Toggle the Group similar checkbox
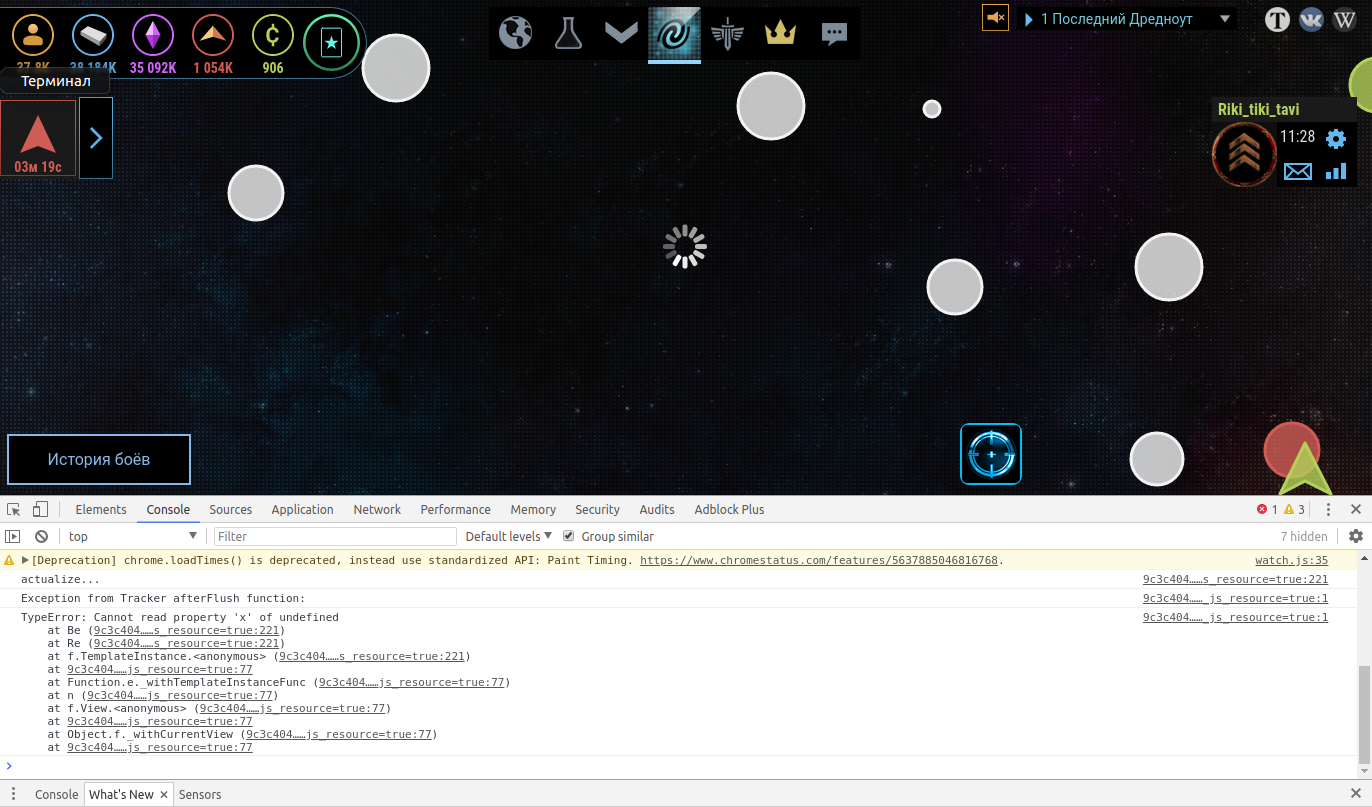 coord(569,536)
